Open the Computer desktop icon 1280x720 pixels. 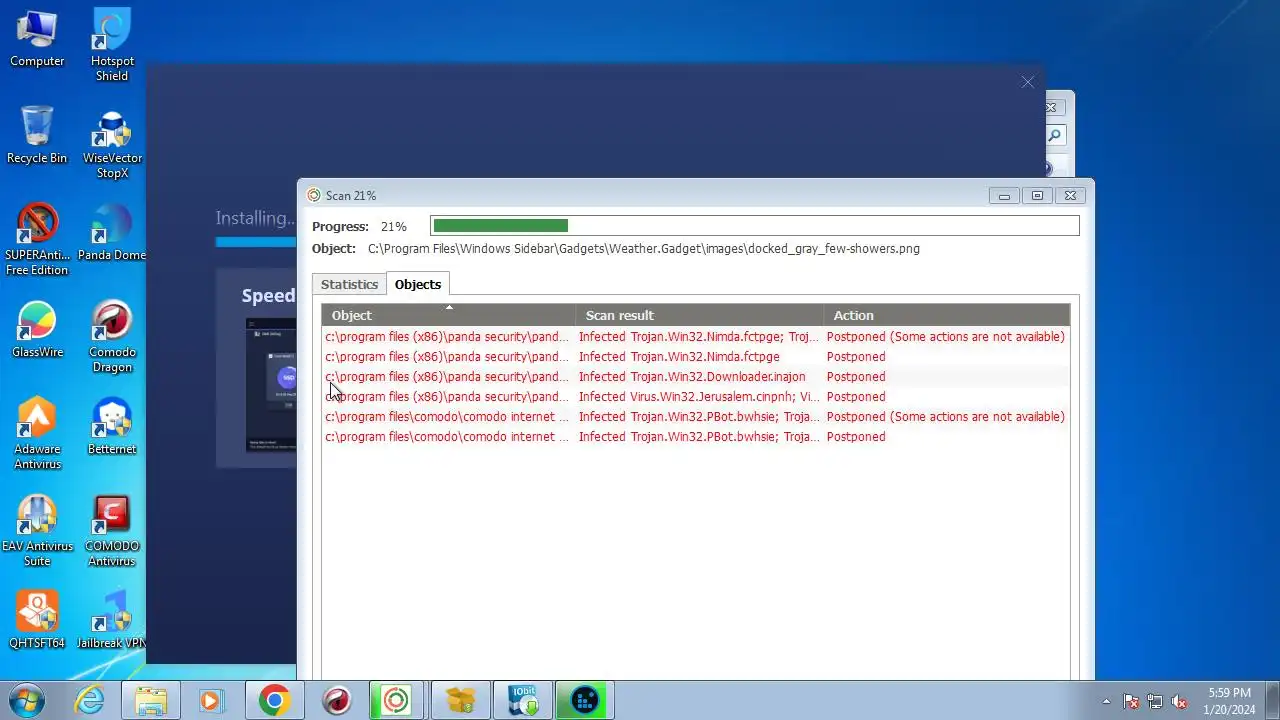click(x=37, y=39)
